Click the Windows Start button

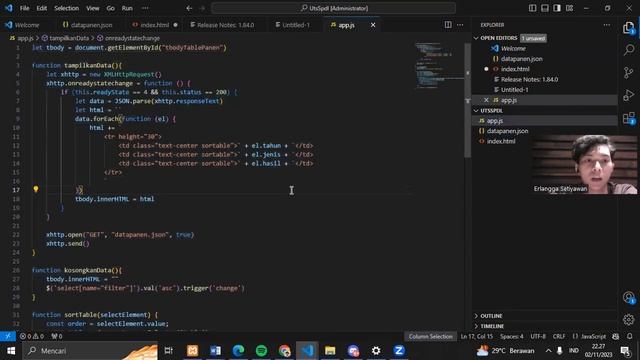[x=11, y=351]
